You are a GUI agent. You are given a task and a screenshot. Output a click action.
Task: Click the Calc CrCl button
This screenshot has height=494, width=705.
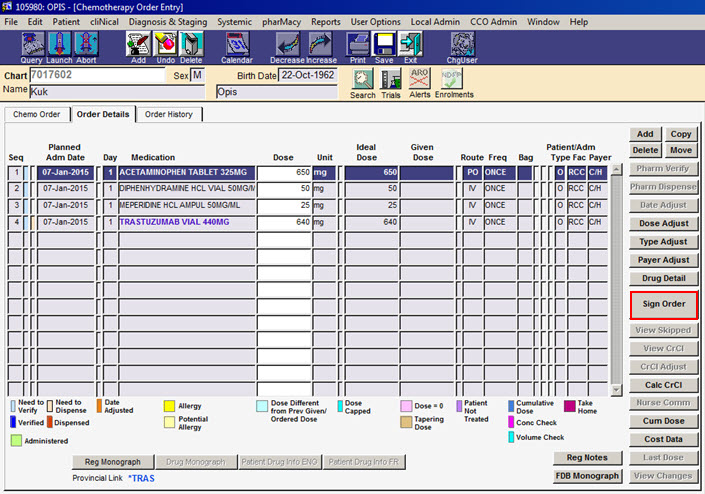click(x=664, y=385)
